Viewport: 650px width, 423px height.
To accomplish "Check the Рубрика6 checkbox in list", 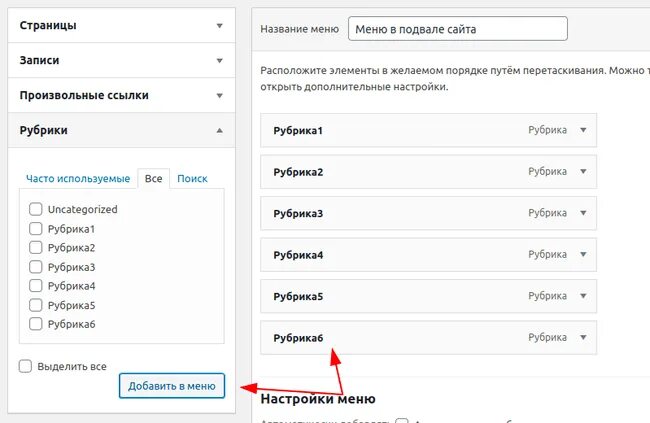I will (36, 324).
